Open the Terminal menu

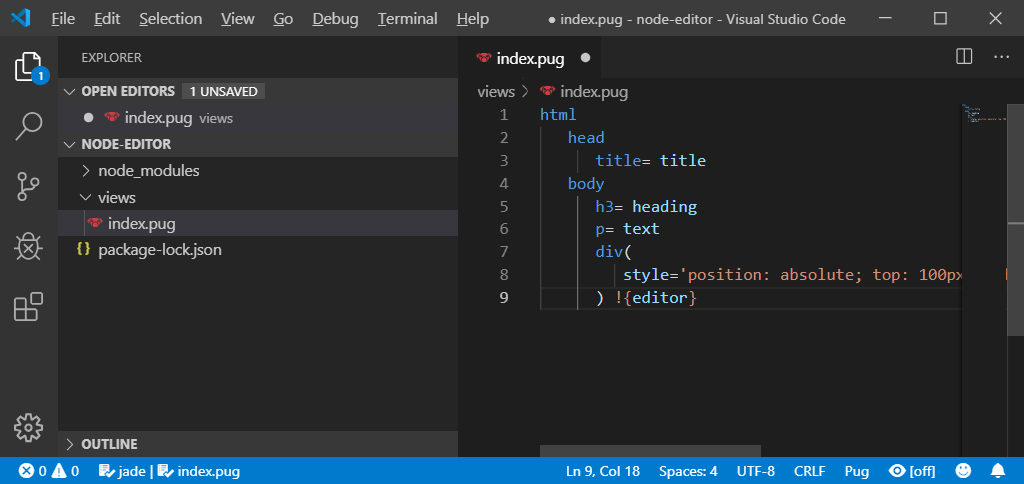click(408, 19)
